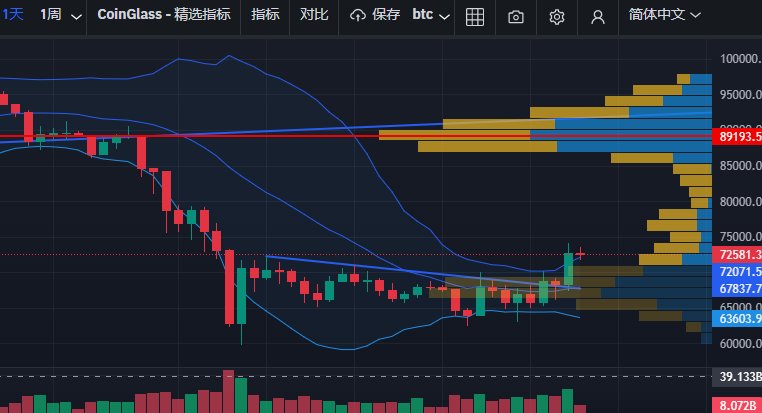Select the 1天 timeframe
762x413 pixels.
[12, 15]
